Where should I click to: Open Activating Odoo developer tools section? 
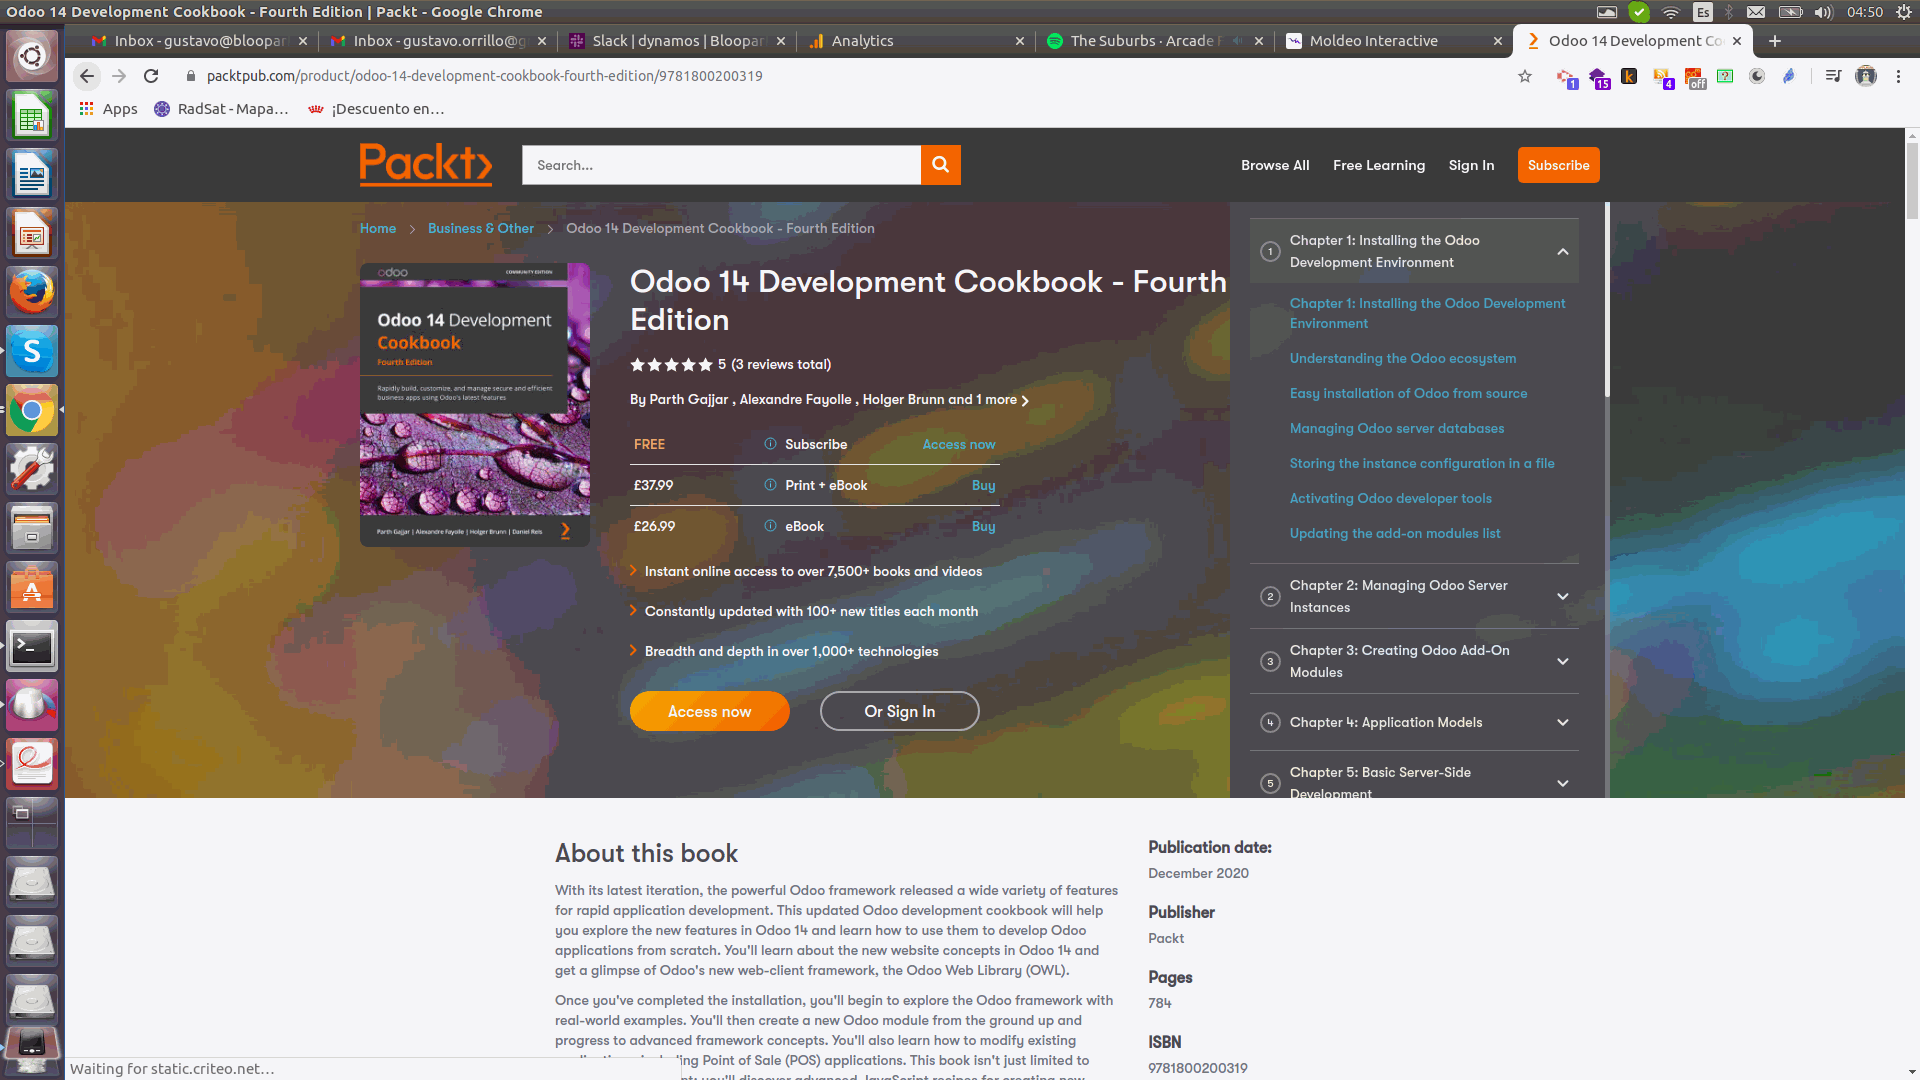tap(1390, 498)
